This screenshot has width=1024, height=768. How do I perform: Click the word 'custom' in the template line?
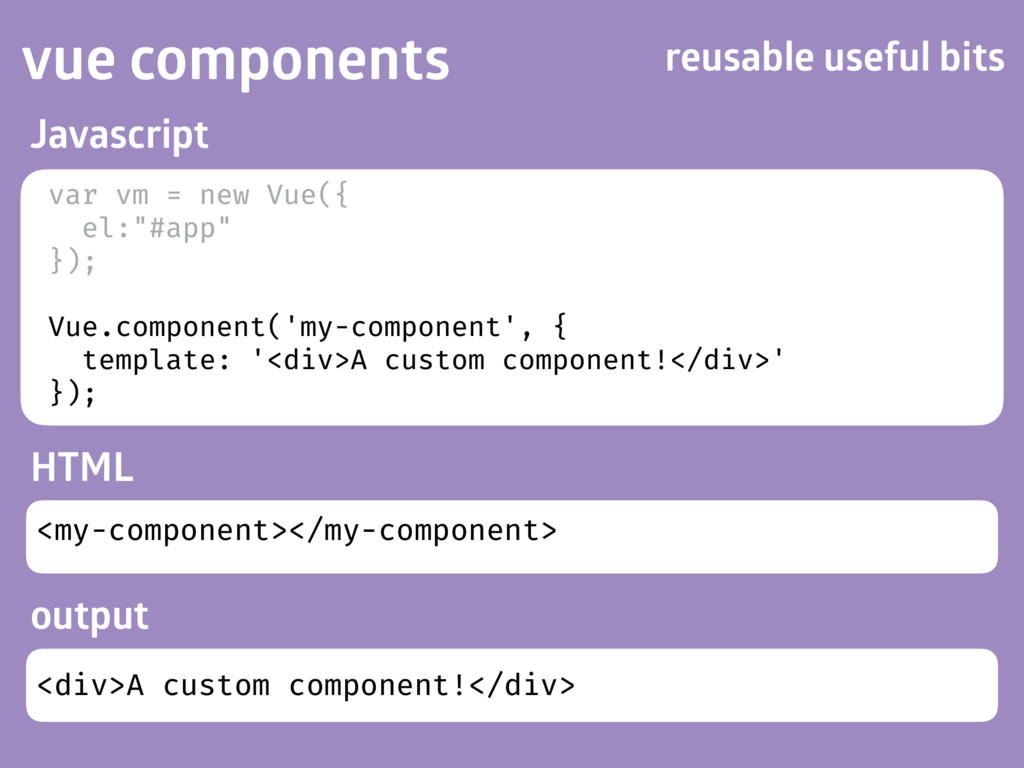coord(434,360)
